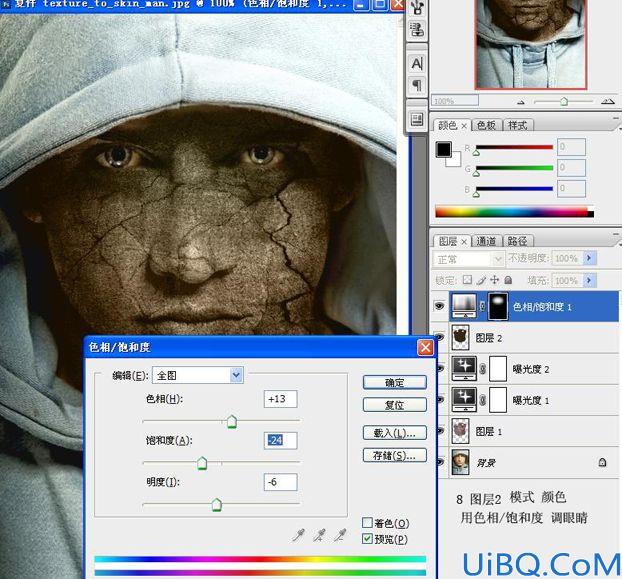Select subtract-from-sample eyedropper
Screen dimensions: 622x579
[x=340, y=535]
